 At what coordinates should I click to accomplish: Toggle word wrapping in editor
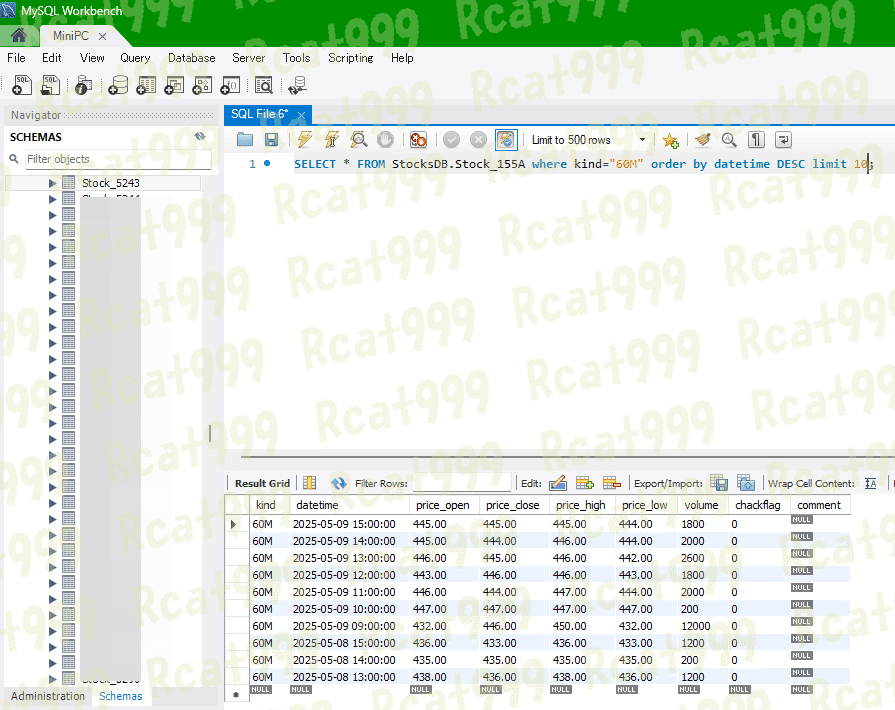tap(783, 139)
